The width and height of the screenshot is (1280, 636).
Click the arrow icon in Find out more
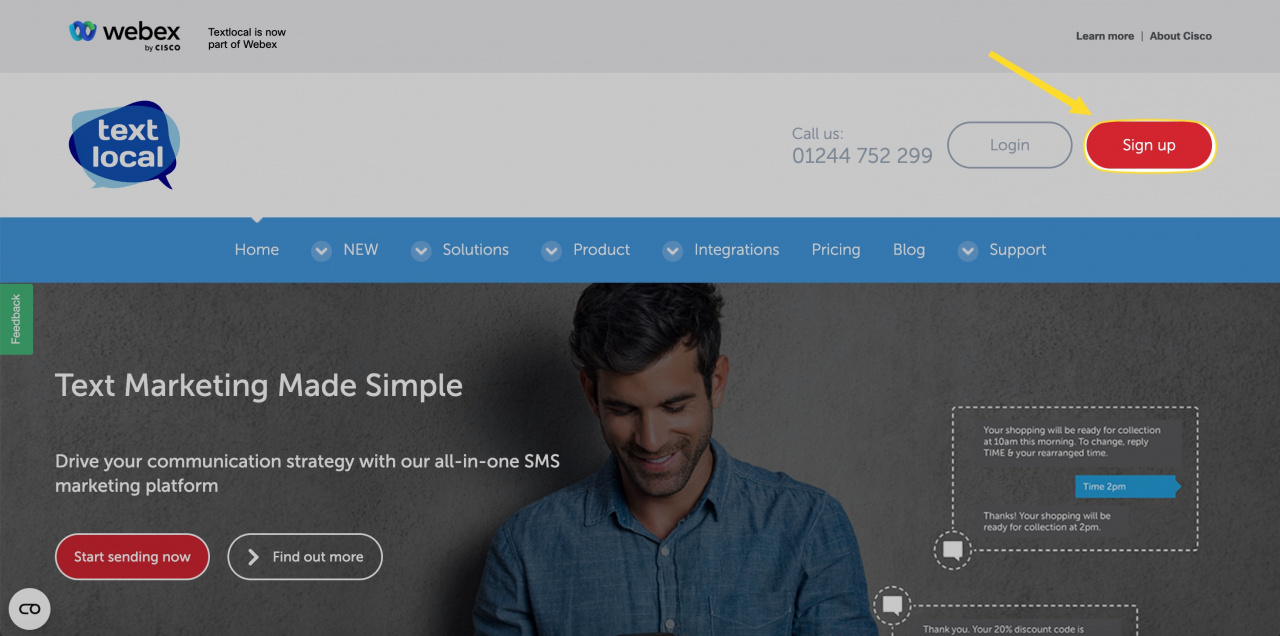coord(253,557)
